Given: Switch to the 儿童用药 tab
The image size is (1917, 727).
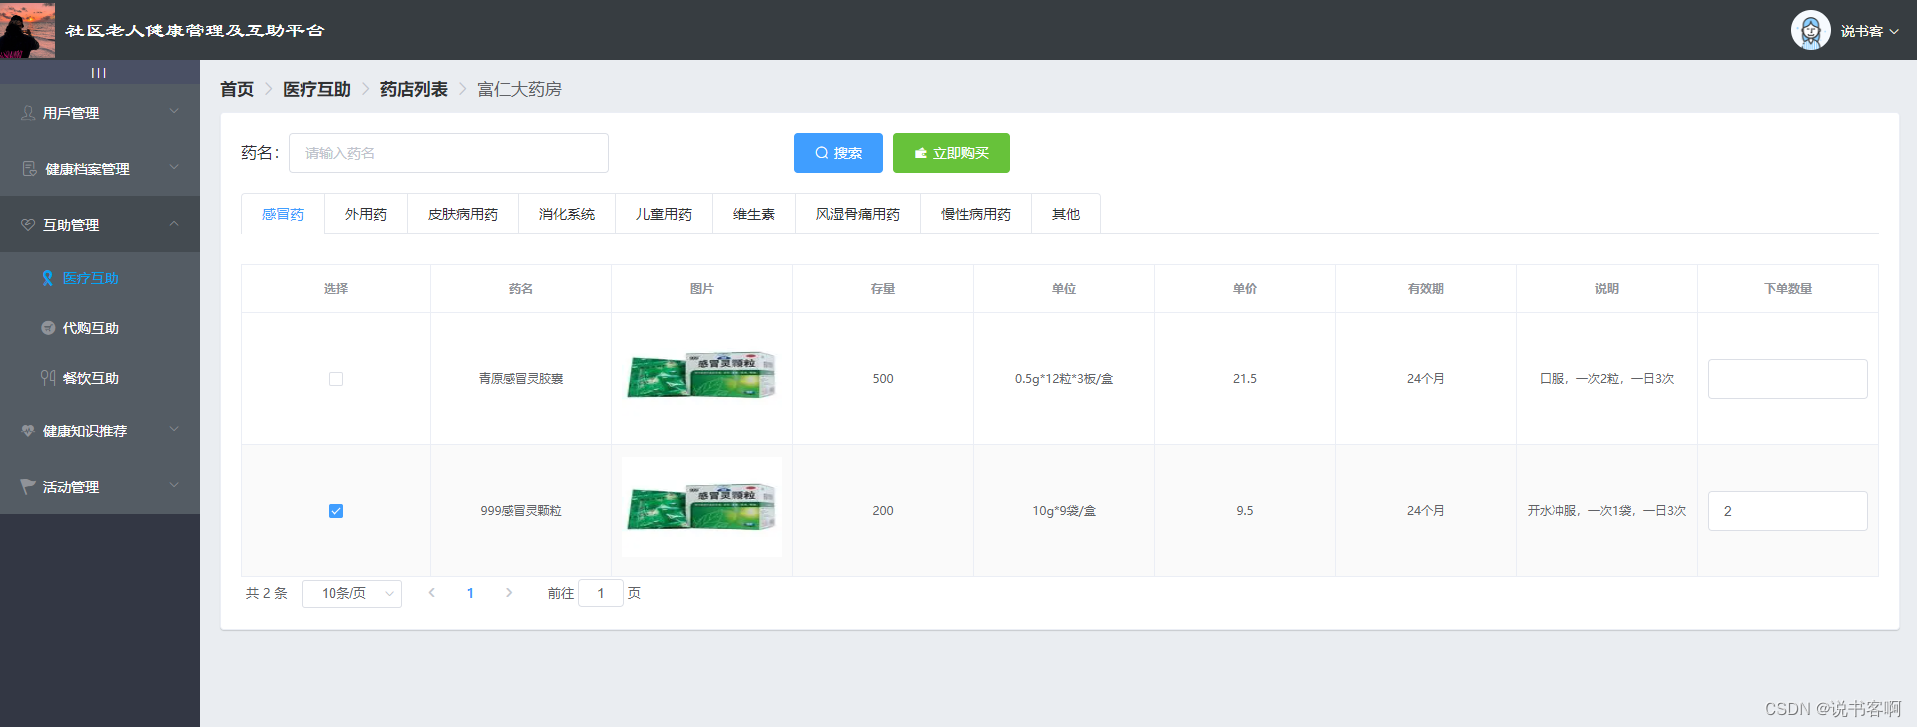Looking at the screenshot, I should [x=664, y=214].
